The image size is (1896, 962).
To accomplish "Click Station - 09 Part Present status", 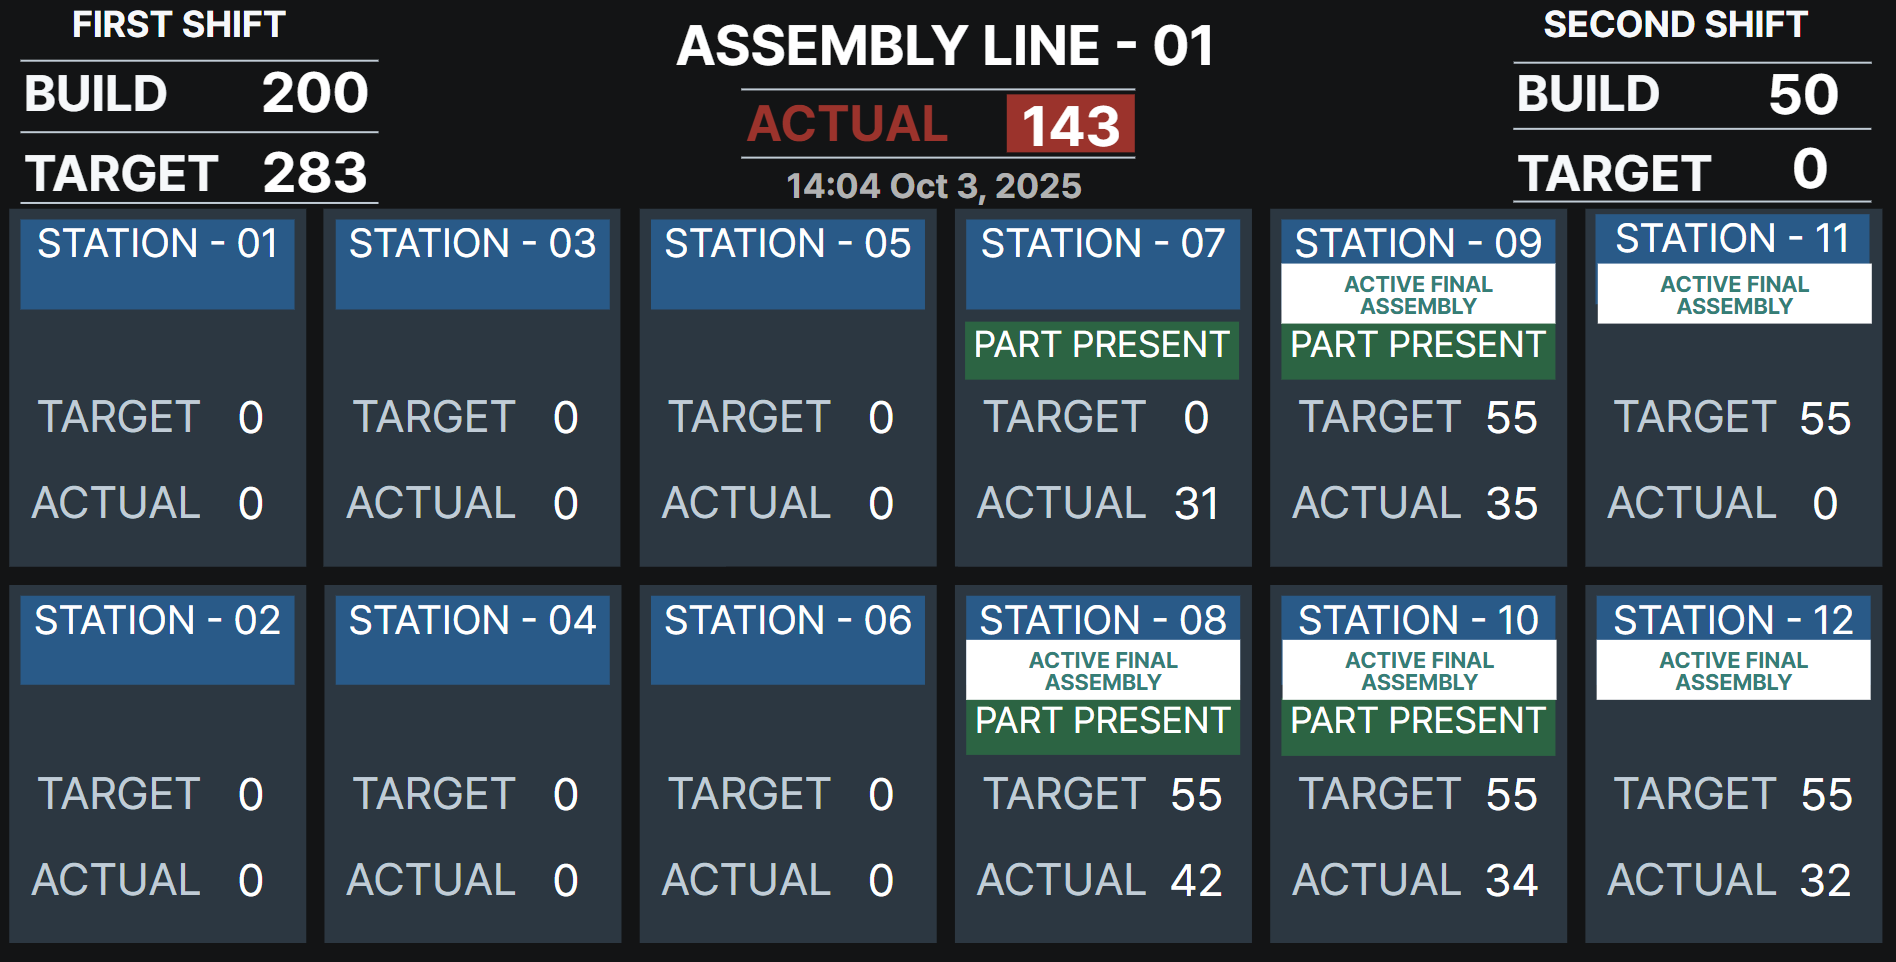I will [1417, 346].
